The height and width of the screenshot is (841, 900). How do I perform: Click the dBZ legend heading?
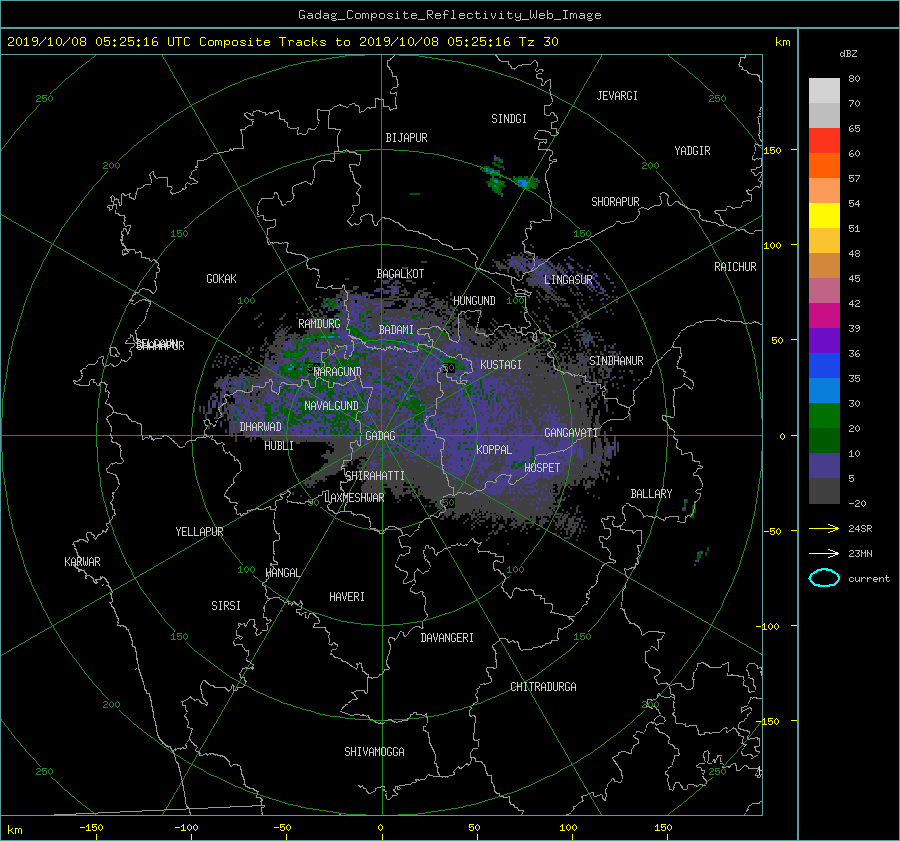pos(848,54)
